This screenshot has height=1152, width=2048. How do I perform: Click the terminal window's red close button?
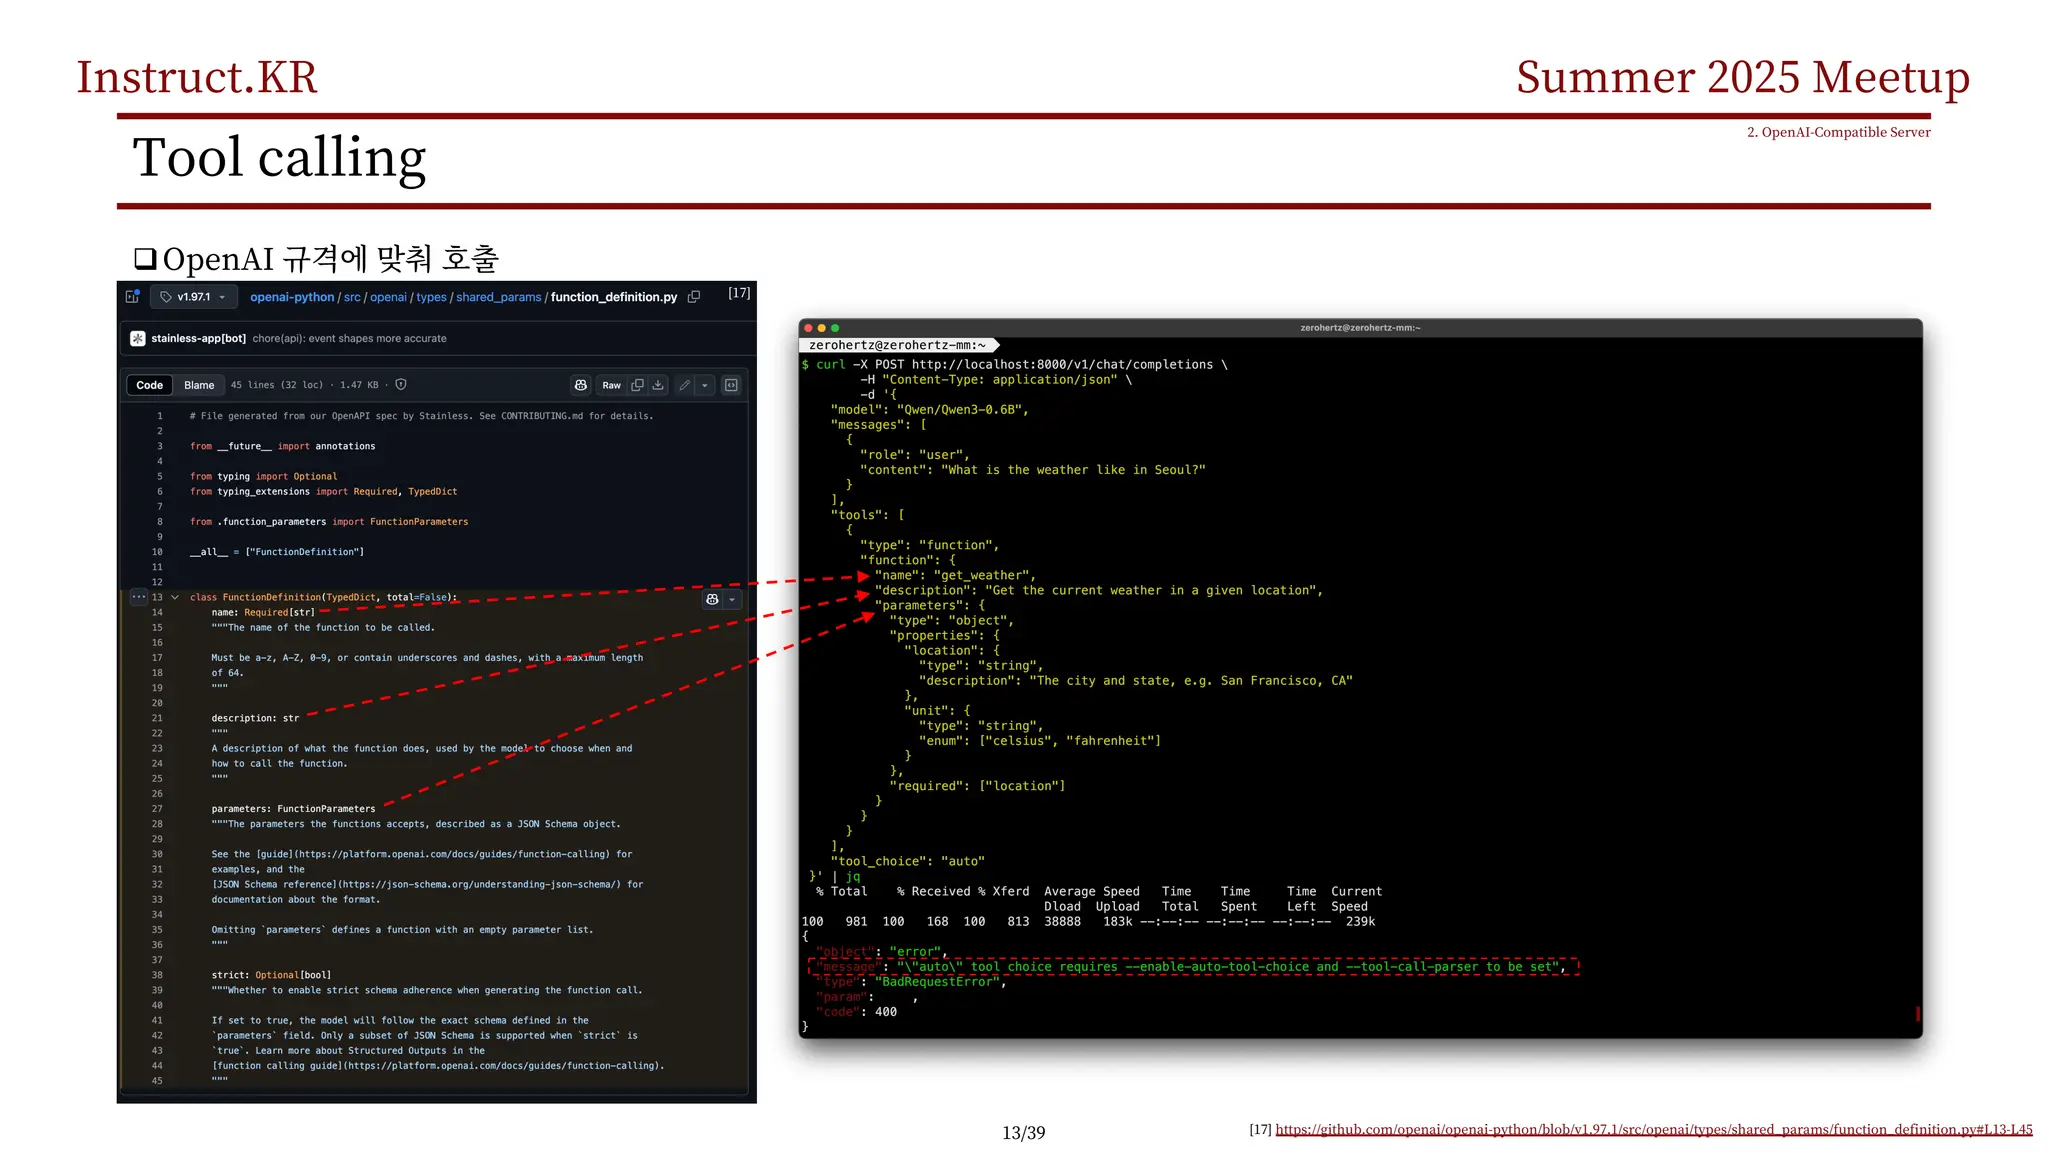[808, 328]
